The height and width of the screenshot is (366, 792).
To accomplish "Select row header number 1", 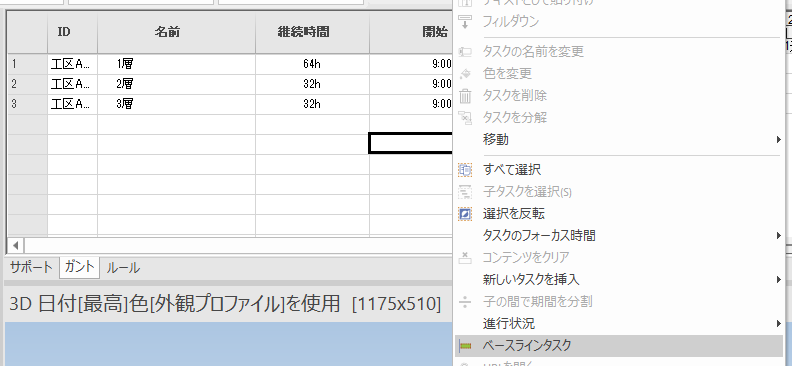I will (27, 64).
